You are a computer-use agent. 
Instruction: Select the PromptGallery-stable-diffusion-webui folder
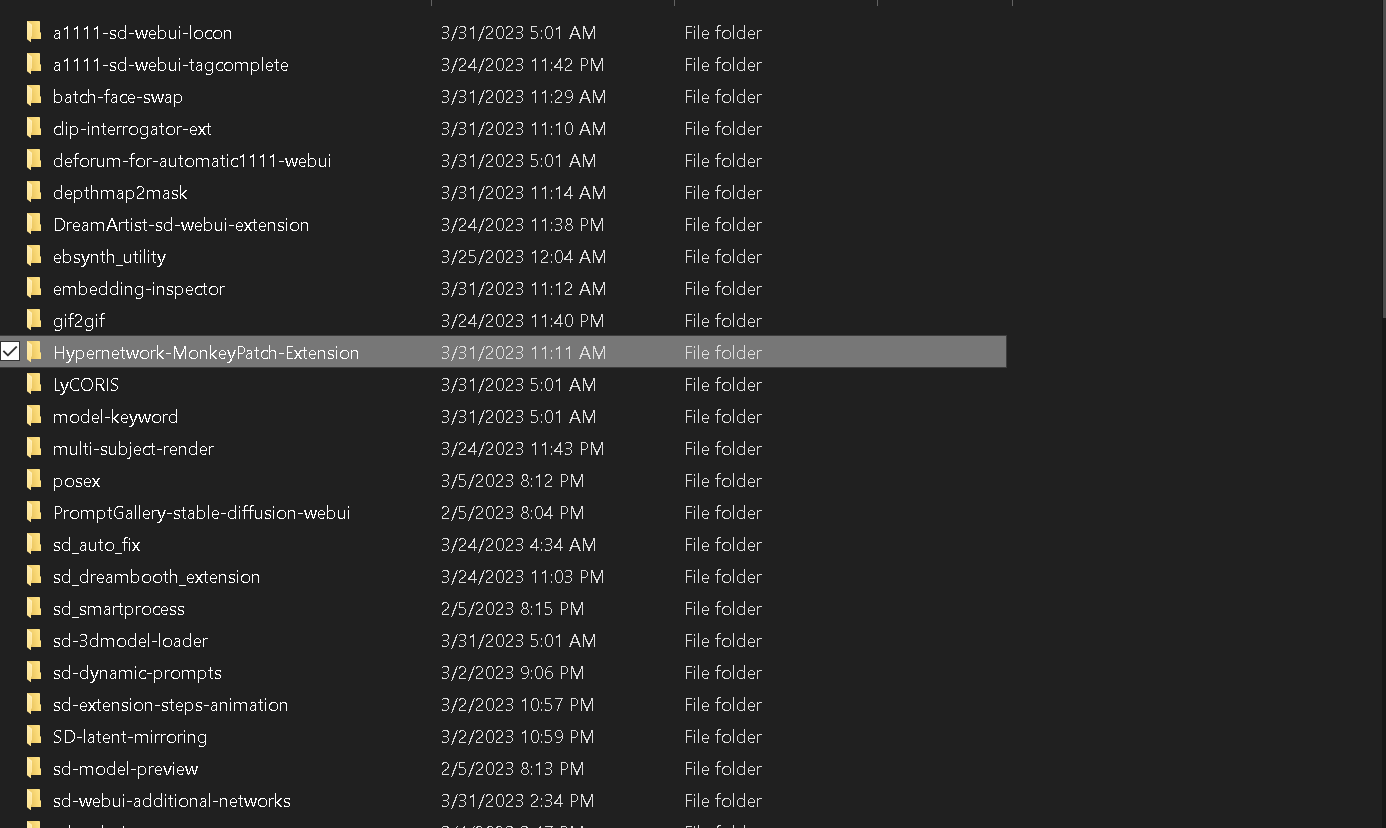(x=201, y=512)
